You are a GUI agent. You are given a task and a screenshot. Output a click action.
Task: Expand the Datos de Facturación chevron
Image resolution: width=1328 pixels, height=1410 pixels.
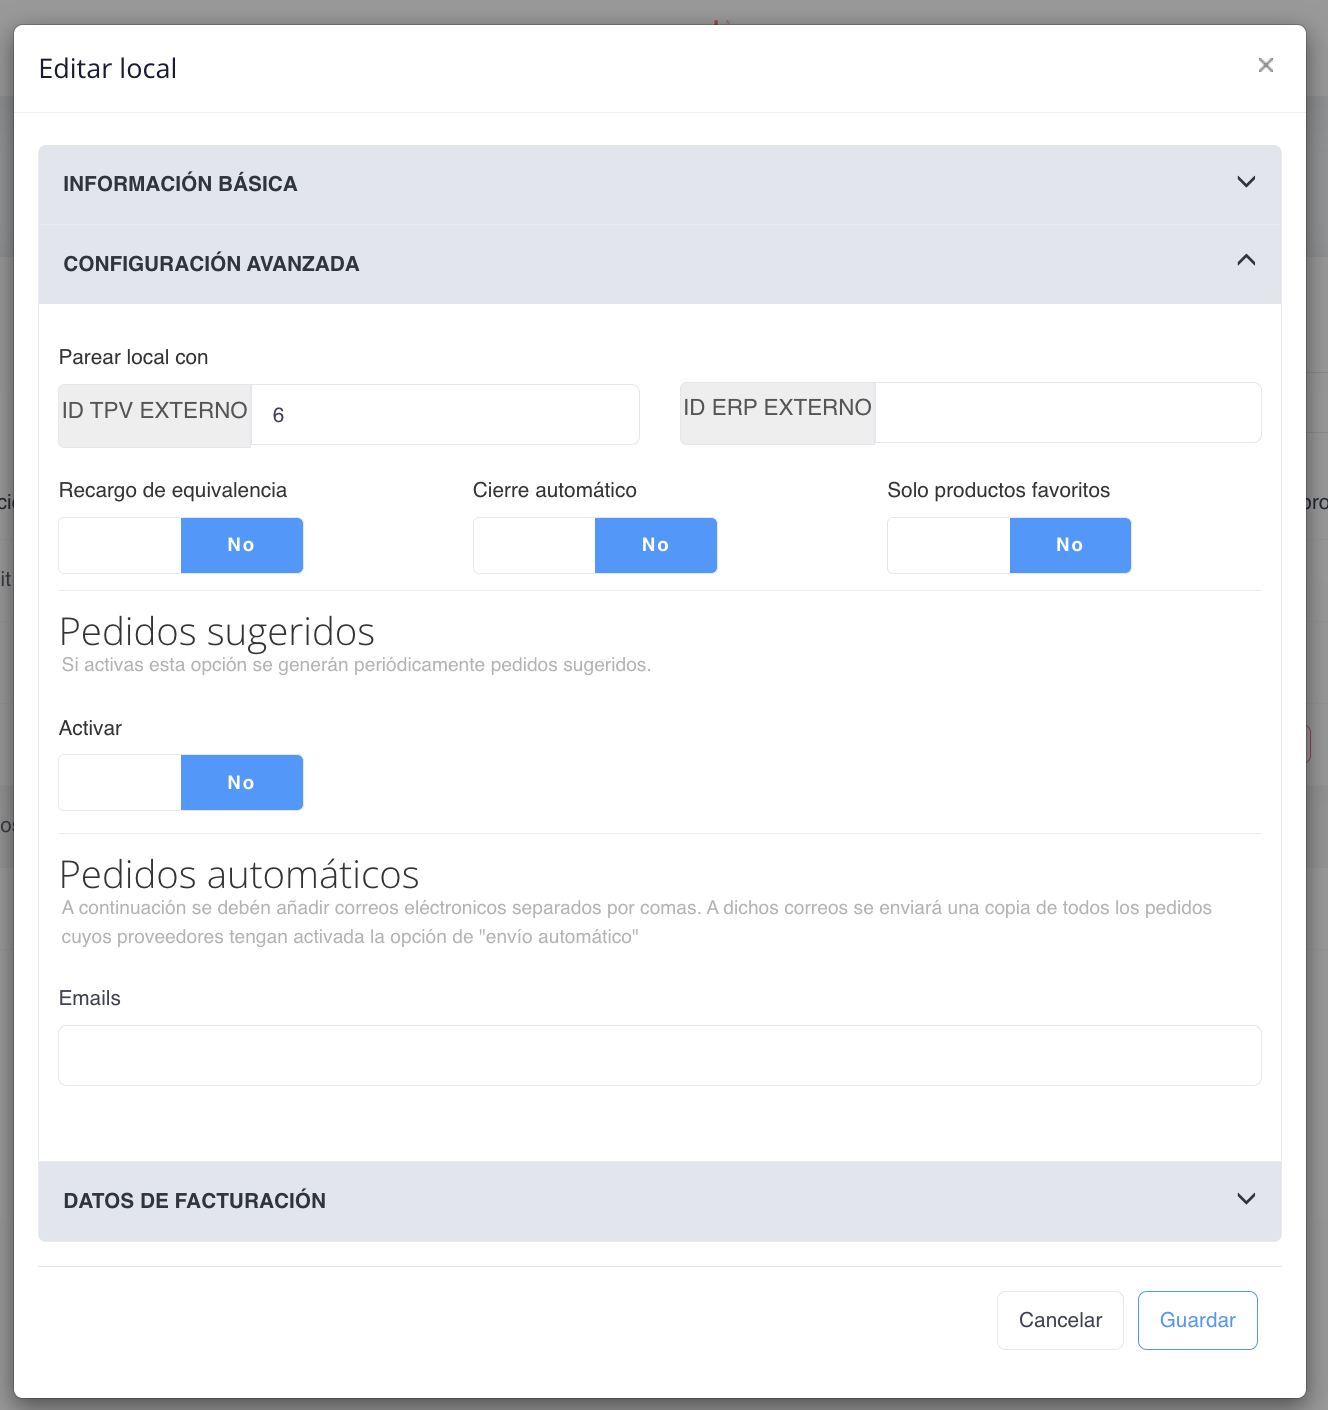tap(1245, 1199)
